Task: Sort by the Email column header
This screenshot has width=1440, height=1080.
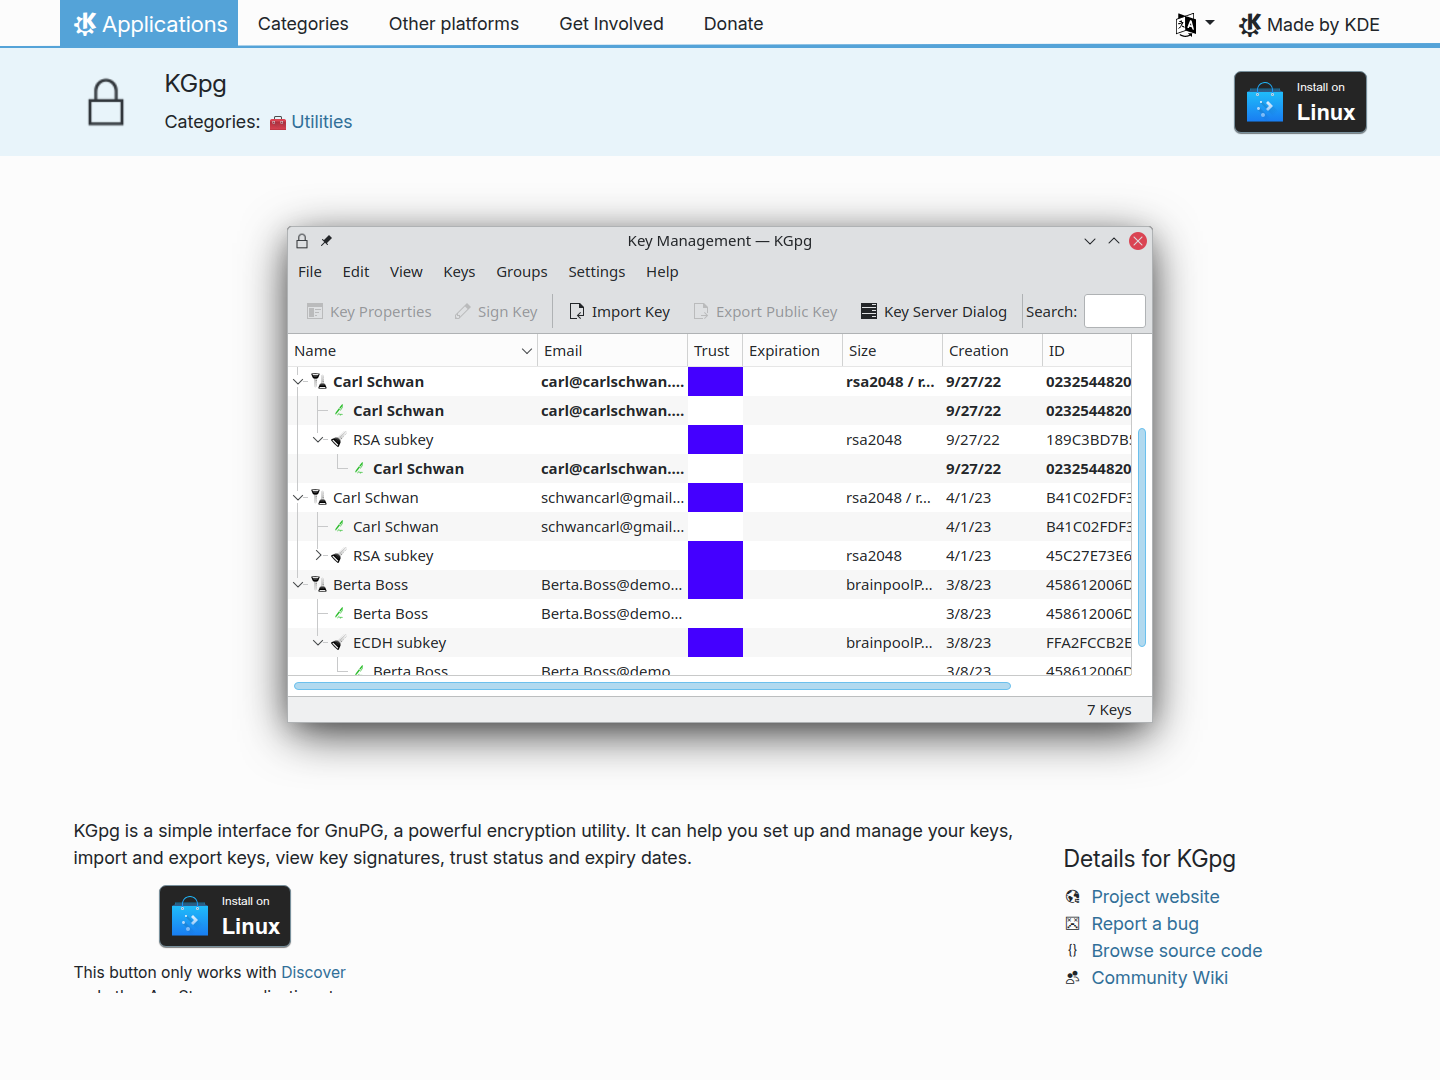Action: [x=613, y=351]
